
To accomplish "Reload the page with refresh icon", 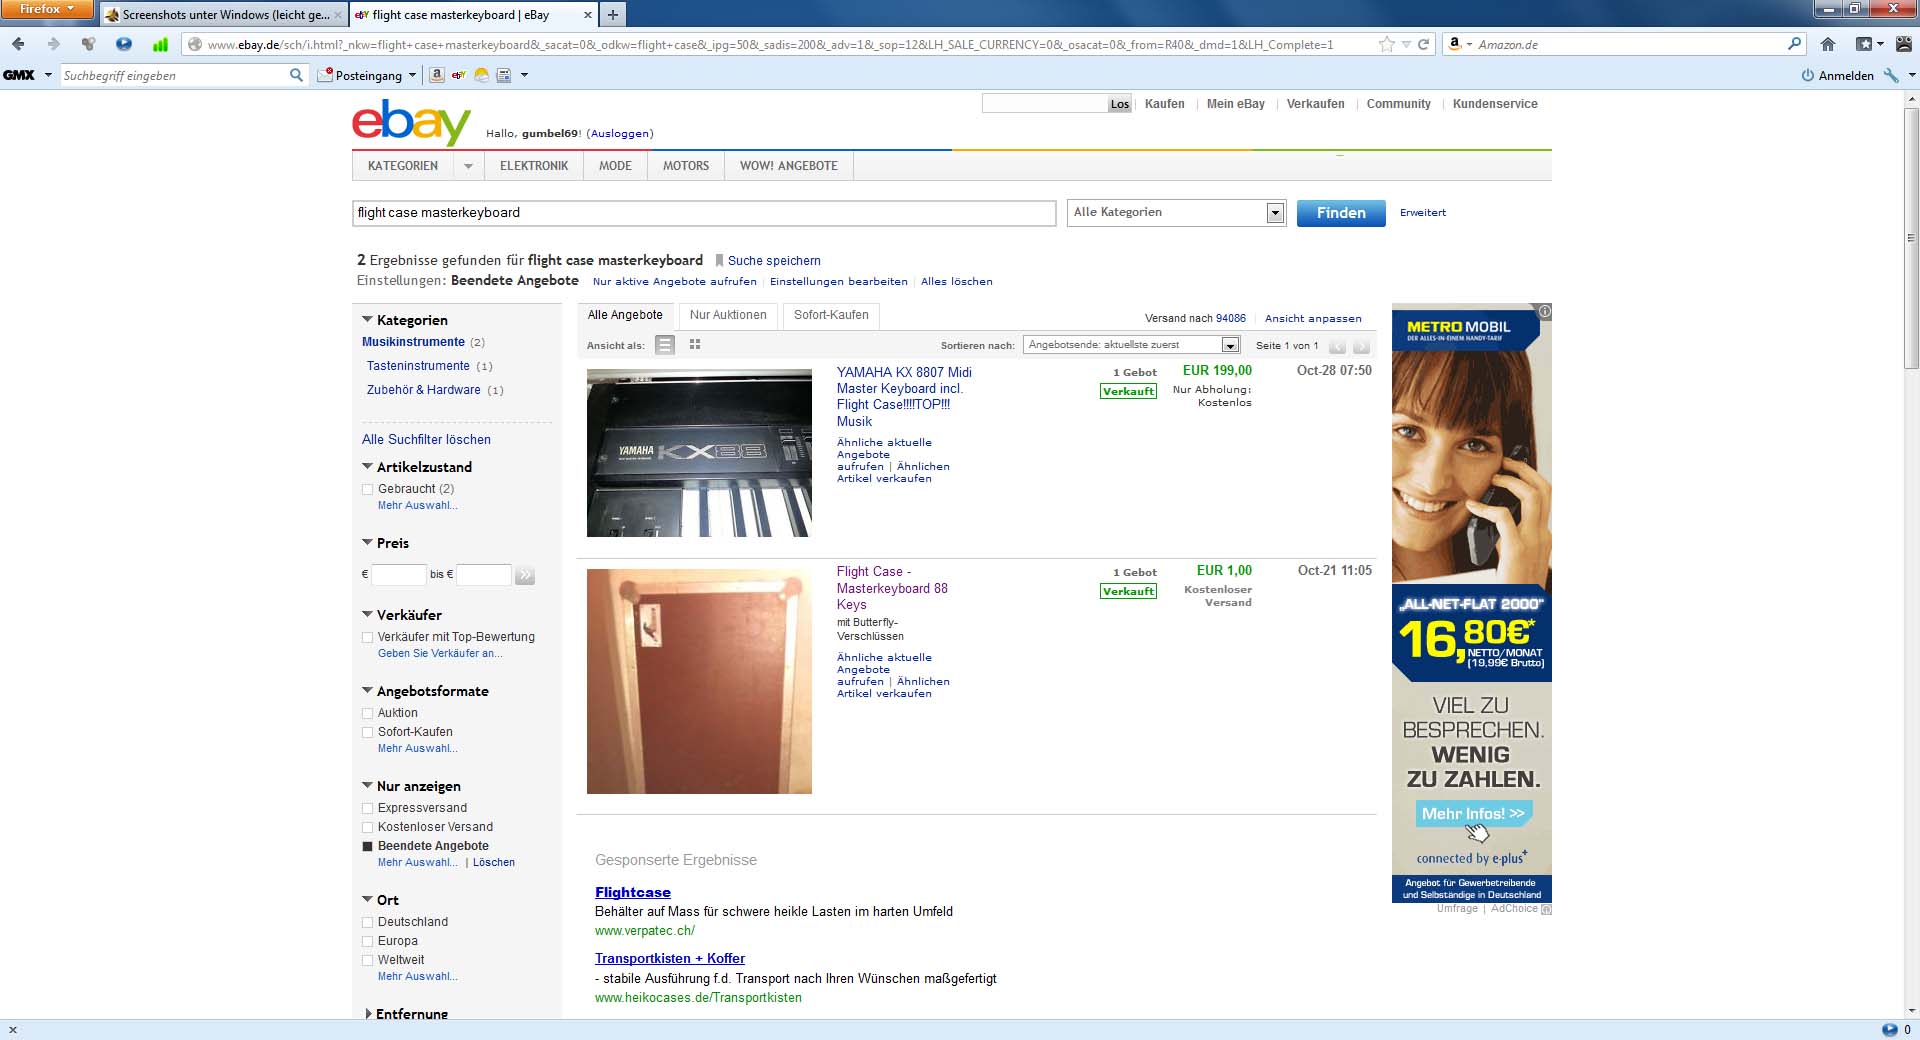I will click(x=1423, y=44).
